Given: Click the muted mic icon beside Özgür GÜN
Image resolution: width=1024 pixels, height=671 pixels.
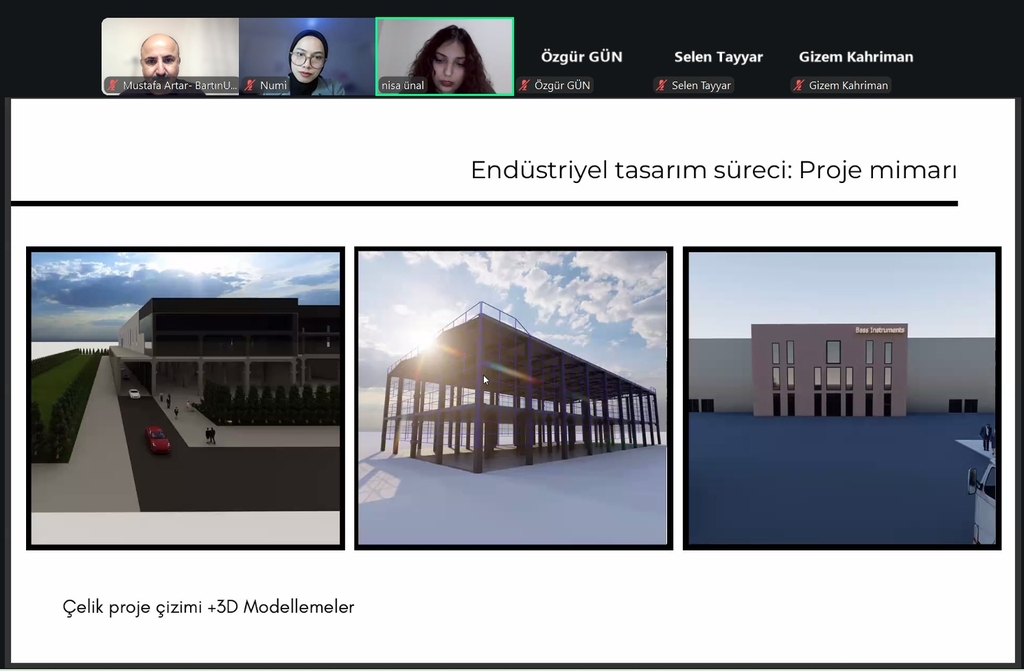Looking at the screenshot, I should point(524,86).
